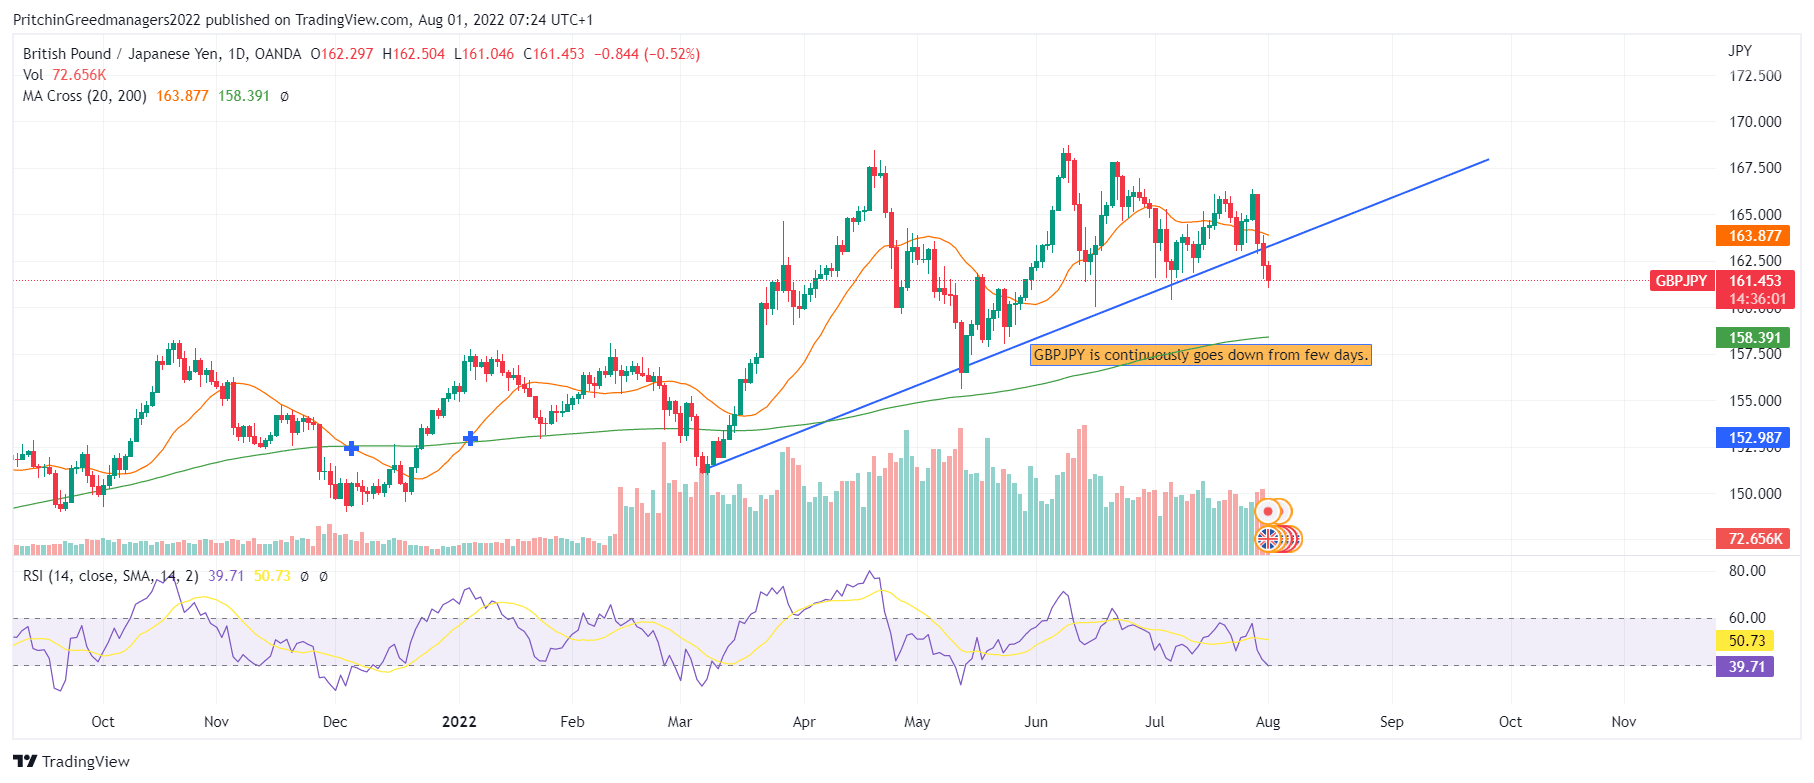Click the change value −0.844 (−0.52%)
Viewport: 1814px width, 783px height.
[647, 54]
